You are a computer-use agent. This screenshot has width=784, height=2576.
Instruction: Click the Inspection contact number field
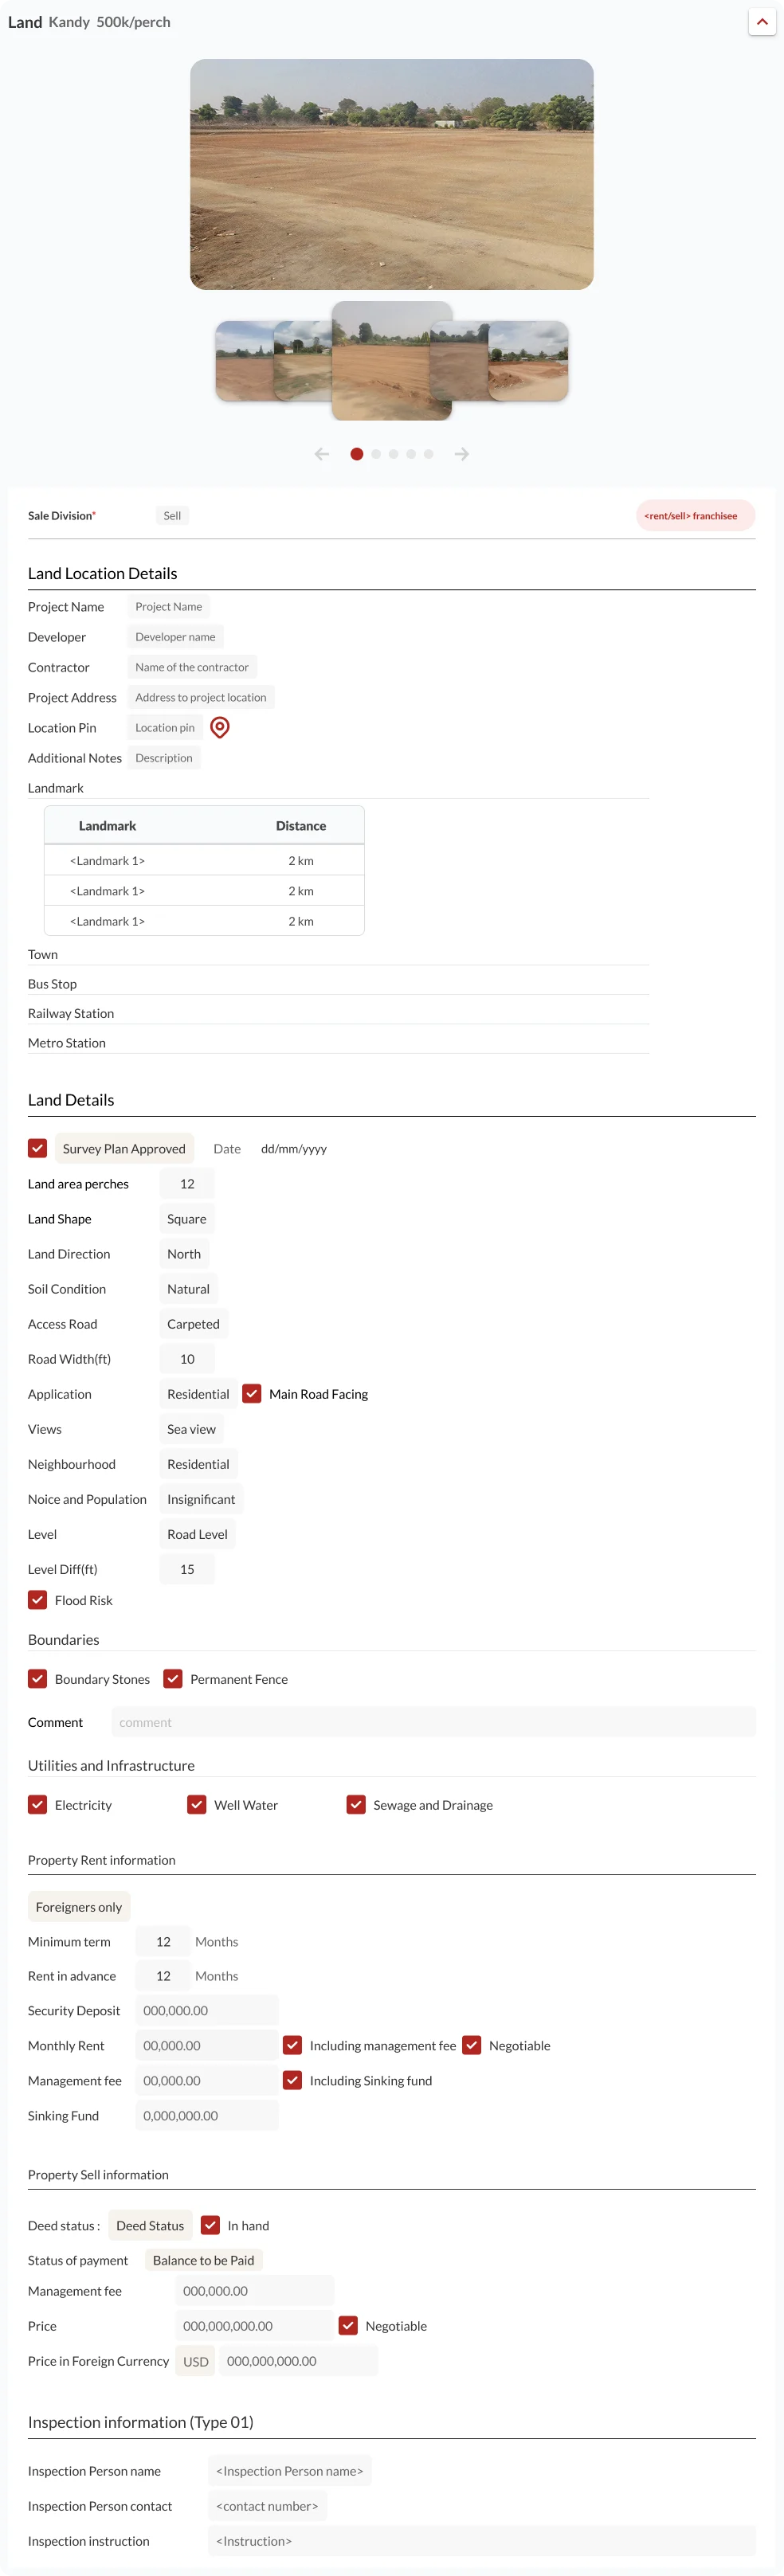(x=267, y=2506)
